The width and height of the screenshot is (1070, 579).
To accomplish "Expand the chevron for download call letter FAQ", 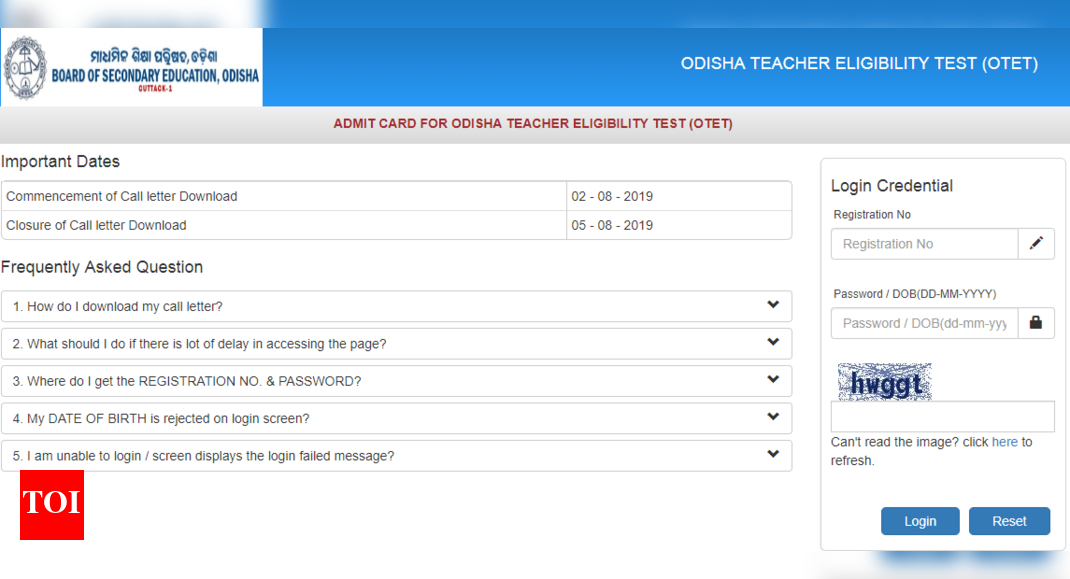I will [772, 305].
